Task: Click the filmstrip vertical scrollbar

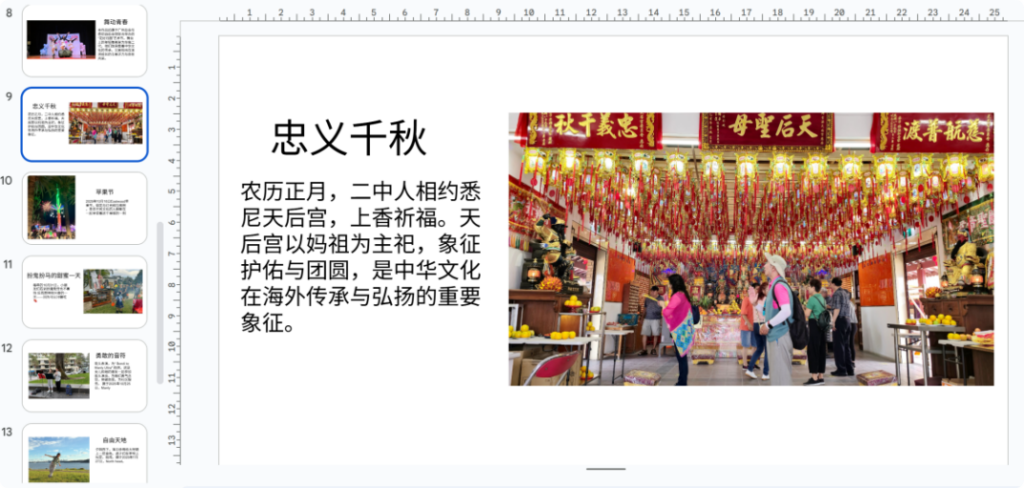Action: [x=159, y=300]
